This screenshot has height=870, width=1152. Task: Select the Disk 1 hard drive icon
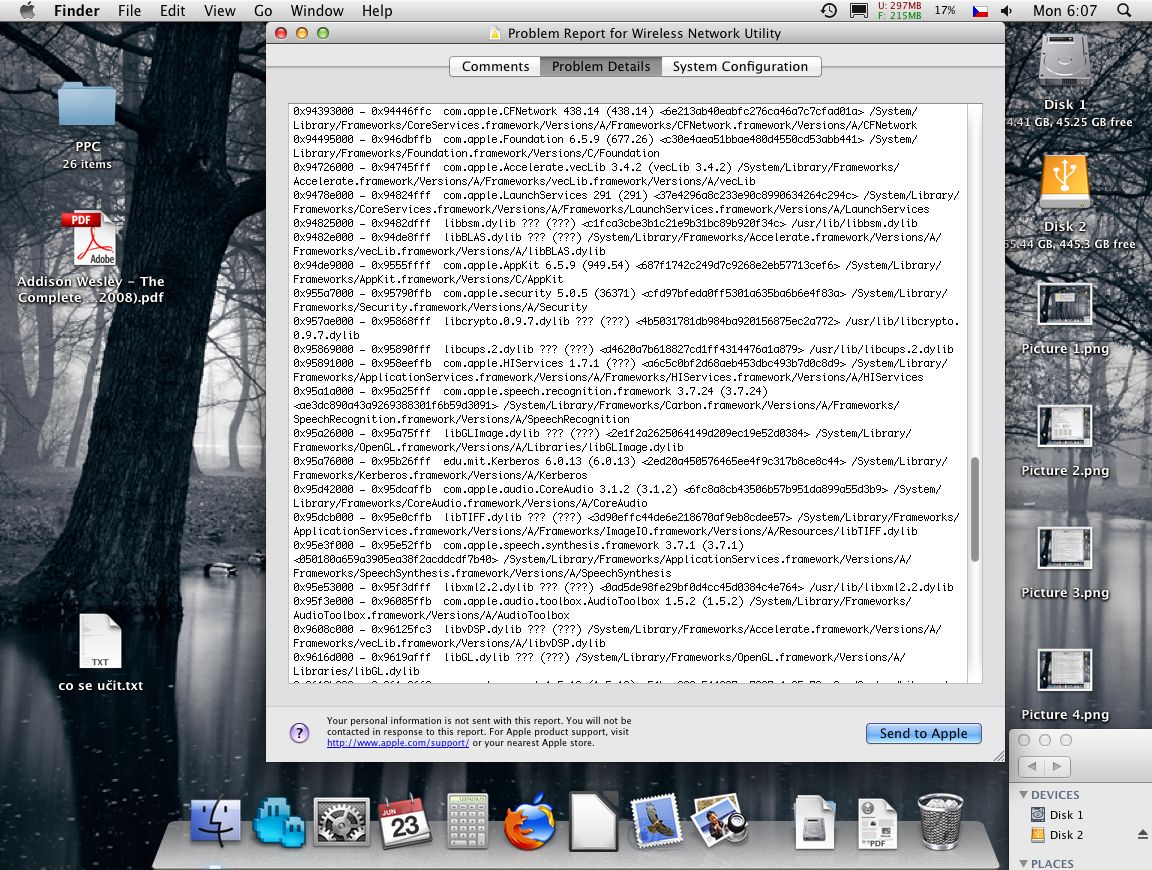(1065, 62)
